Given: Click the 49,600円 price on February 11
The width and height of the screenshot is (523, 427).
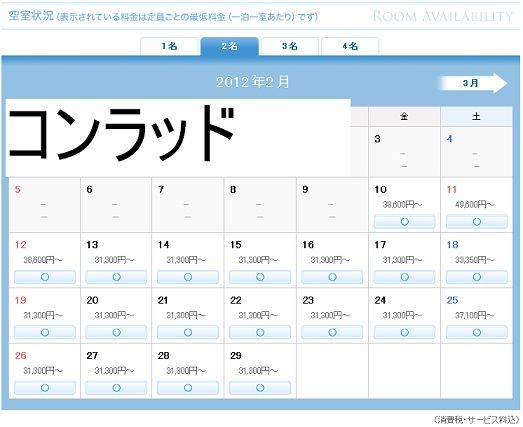Looking at the screenshot, I should pos(475,204).
